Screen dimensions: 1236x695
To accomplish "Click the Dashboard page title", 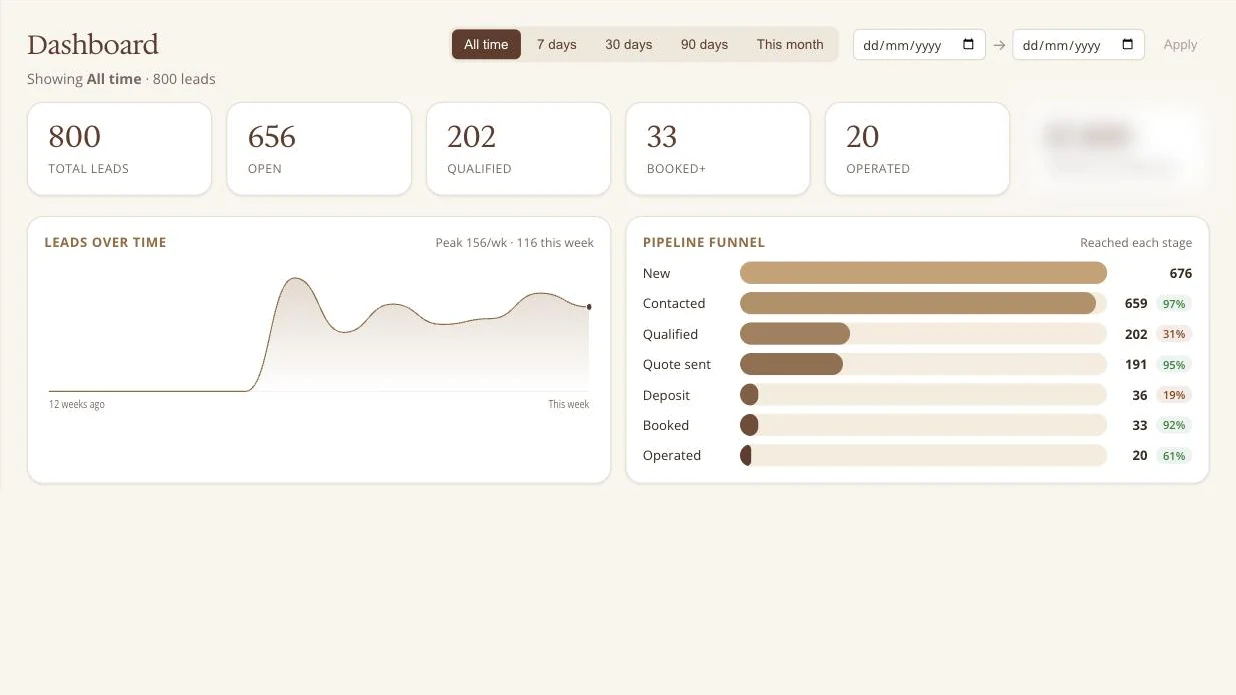I will 93,45.
